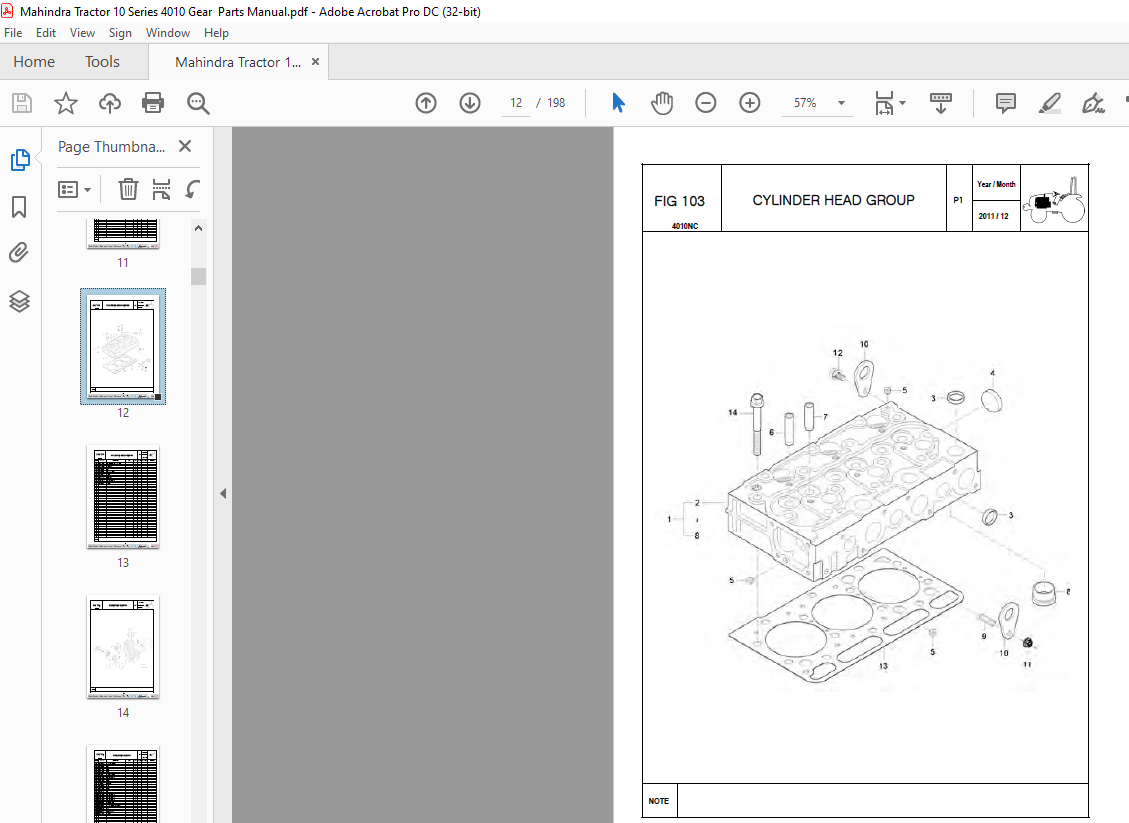This screenshot has width=1129, height=823.
Task: Delete selected page with trash icon
Action: (128, 189)
